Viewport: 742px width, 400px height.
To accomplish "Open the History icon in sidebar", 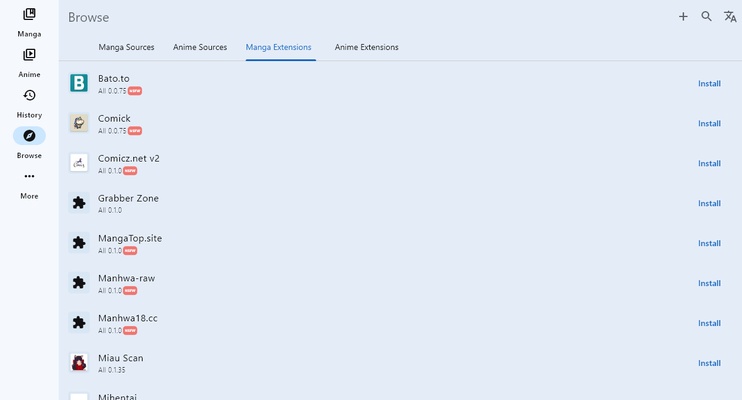I will tap(29, 95).
